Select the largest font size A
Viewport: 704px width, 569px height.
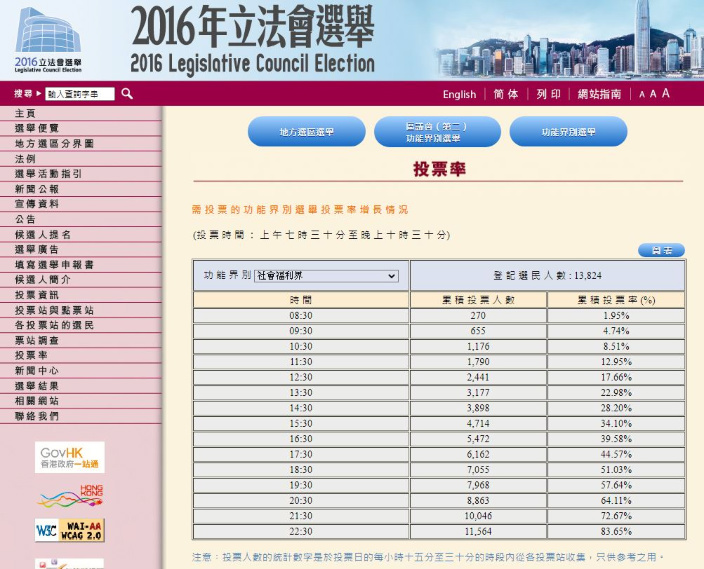click(666, 93)
